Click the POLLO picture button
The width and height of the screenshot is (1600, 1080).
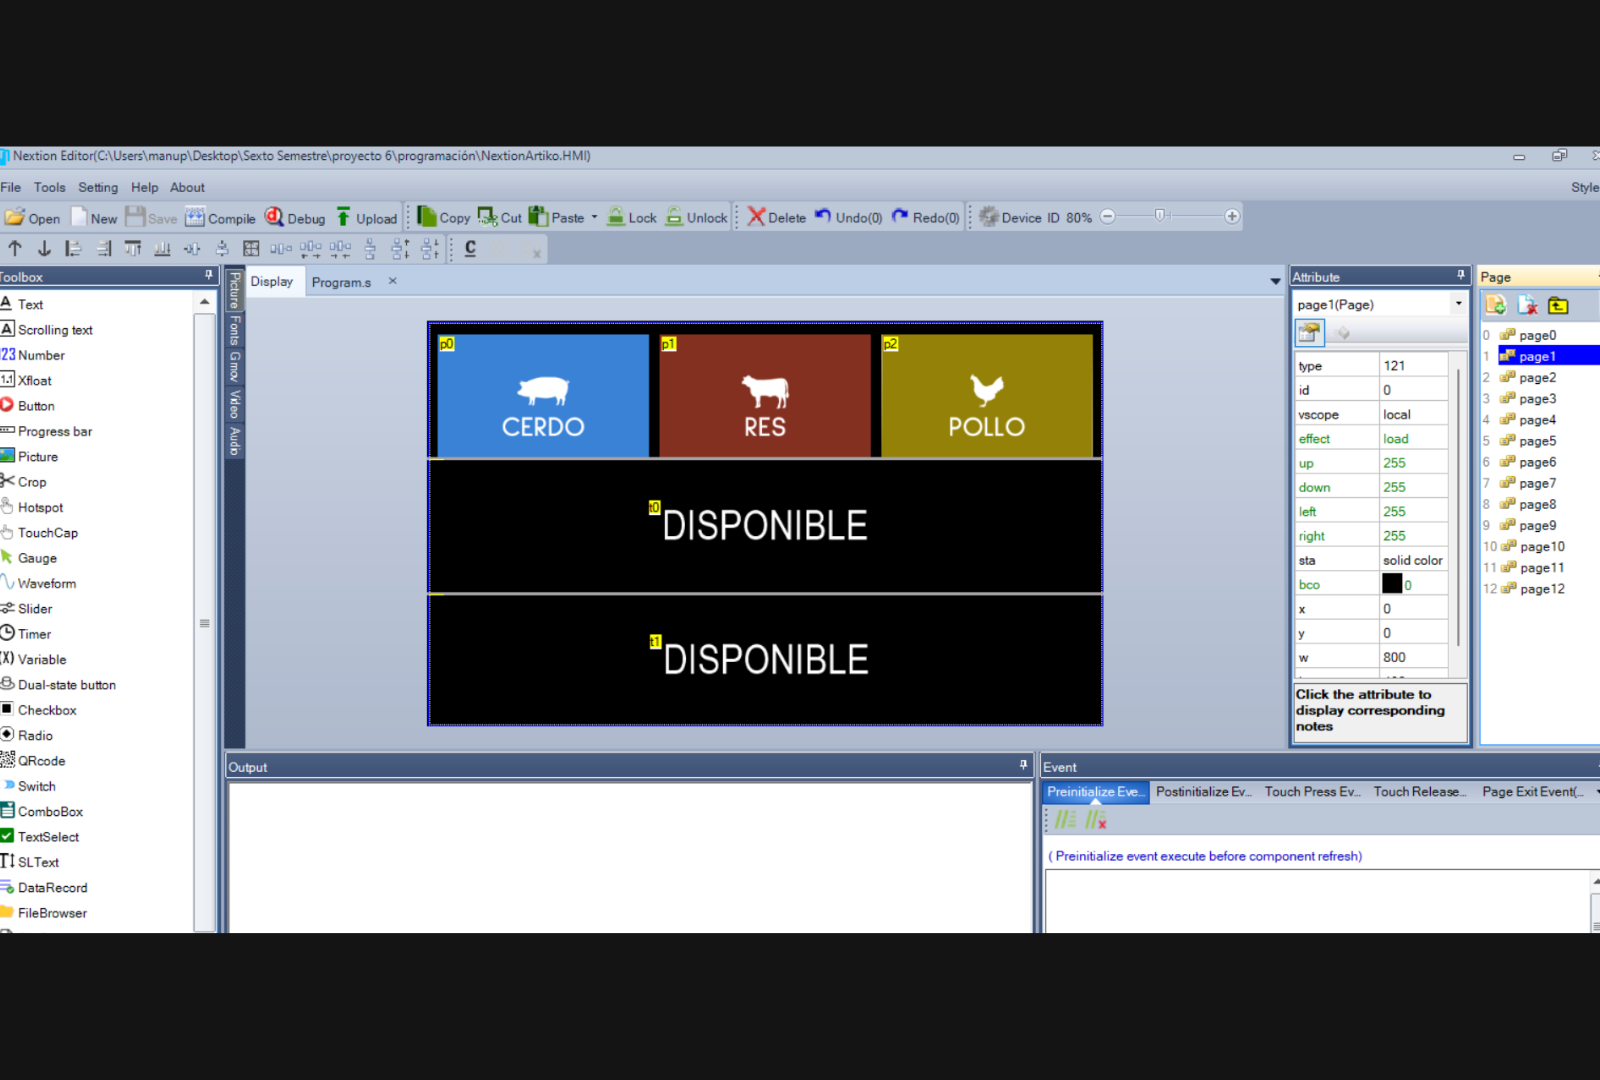tap(987, 396)
